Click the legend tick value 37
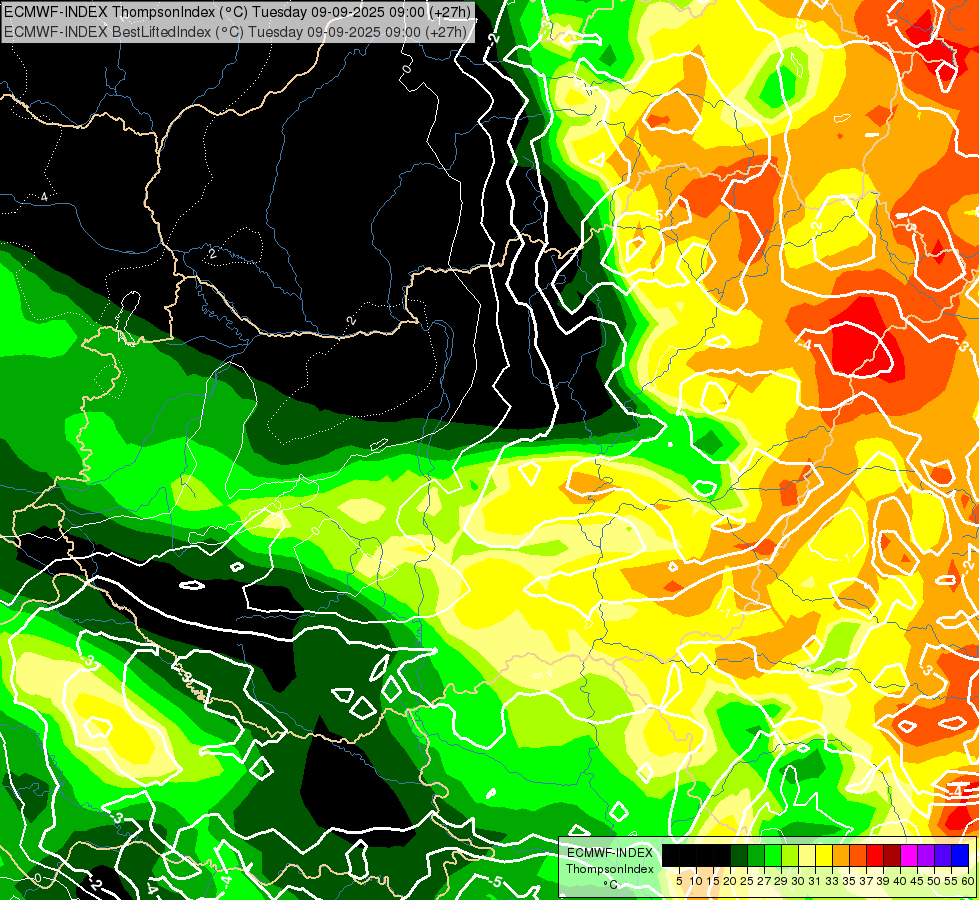This screenshot has width=979, height=900. (x=867, y=881)
